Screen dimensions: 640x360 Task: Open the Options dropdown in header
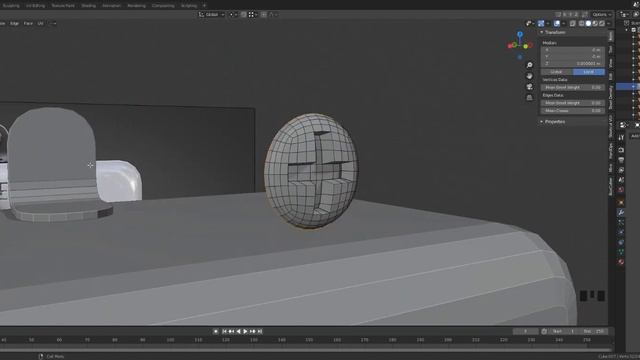pyautogui.click(x=602, y=14)
